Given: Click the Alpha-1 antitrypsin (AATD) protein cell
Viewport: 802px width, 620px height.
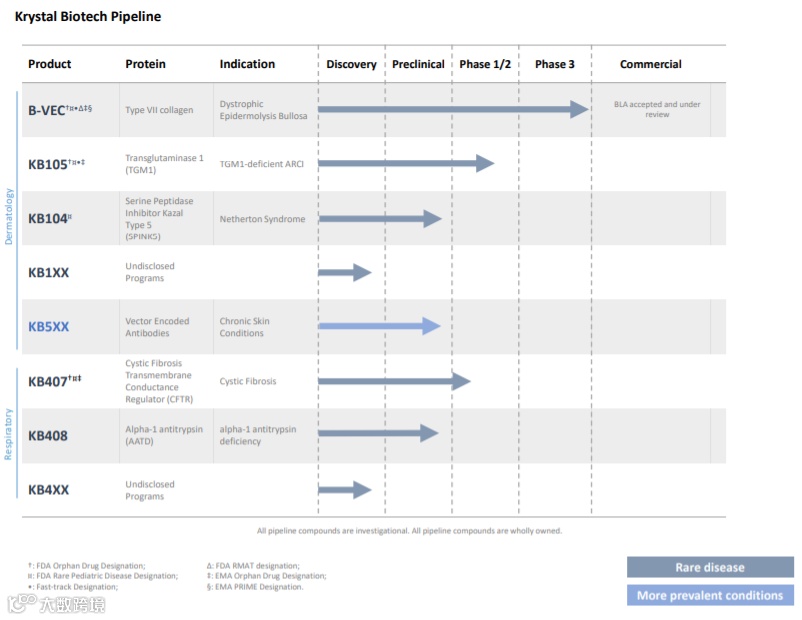Looking at the screenshot, I should point(164,435).
